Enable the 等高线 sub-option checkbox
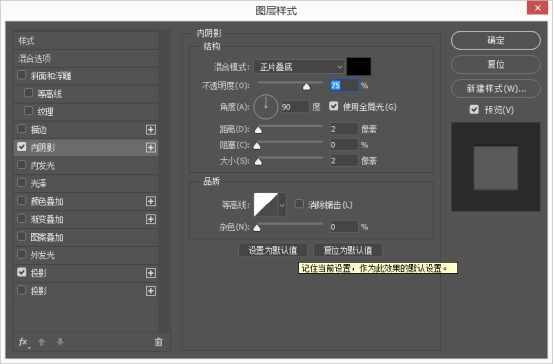This screenshot has width=554, height=364. pos(28,93)
